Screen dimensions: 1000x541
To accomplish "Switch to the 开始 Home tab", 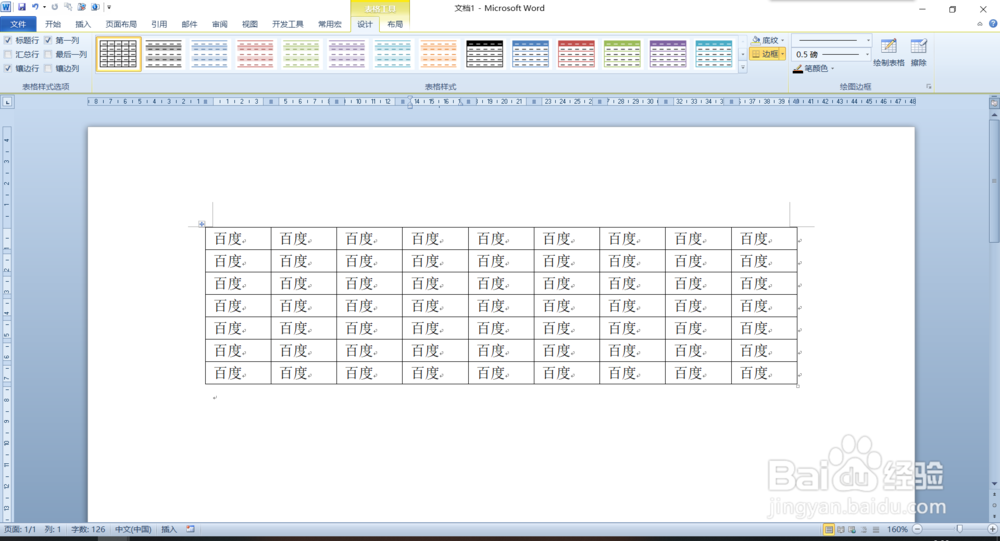I will point(53,24).
